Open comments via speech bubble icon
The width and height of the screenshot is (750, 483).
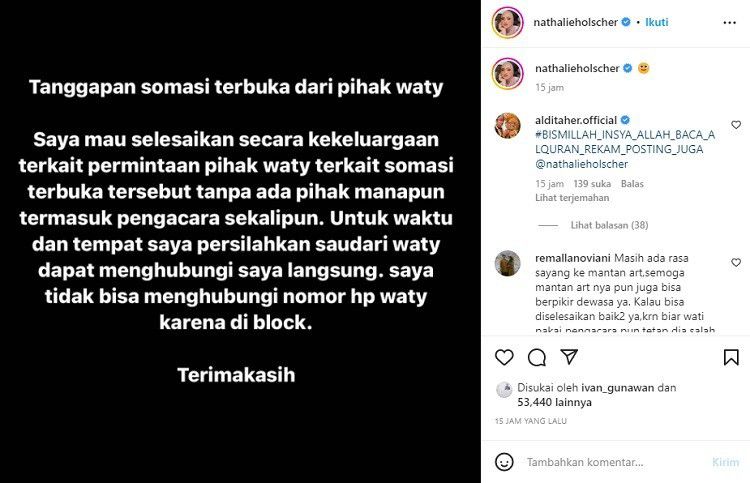537,357
